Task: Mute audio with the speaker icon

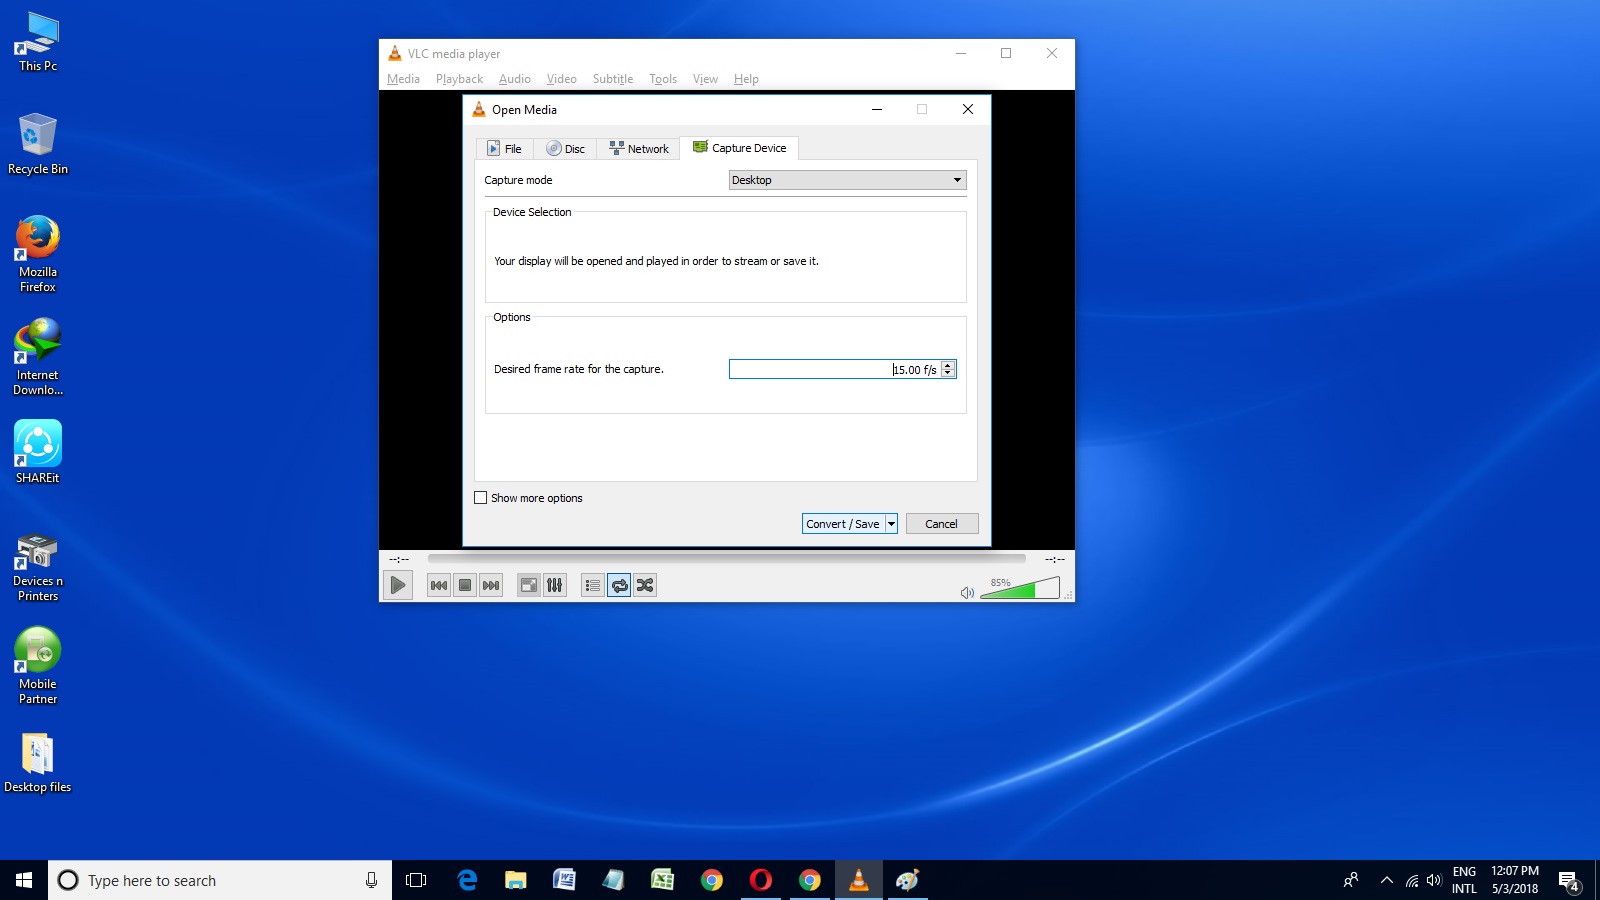Action: 967,592
